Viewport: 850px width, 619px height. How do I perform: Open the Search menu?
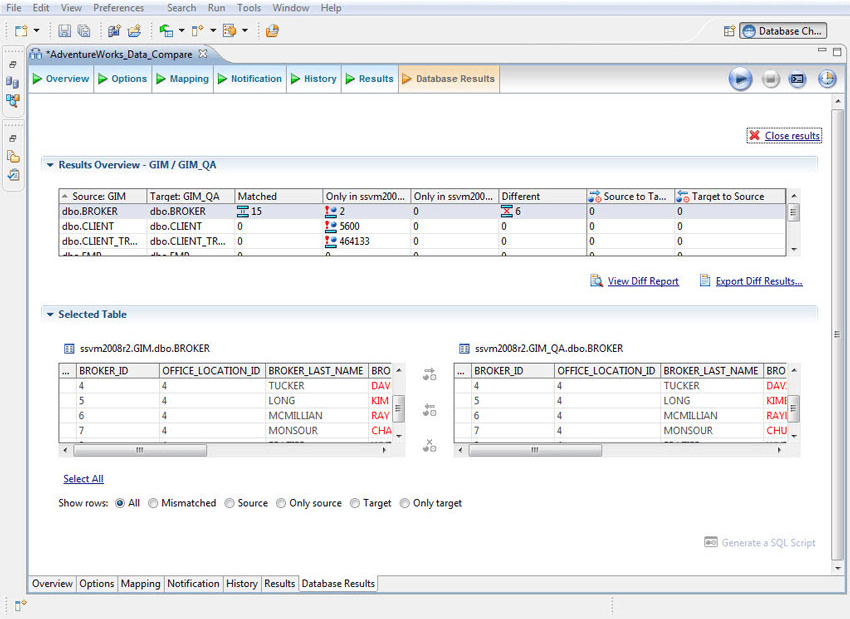click(182, 8)
